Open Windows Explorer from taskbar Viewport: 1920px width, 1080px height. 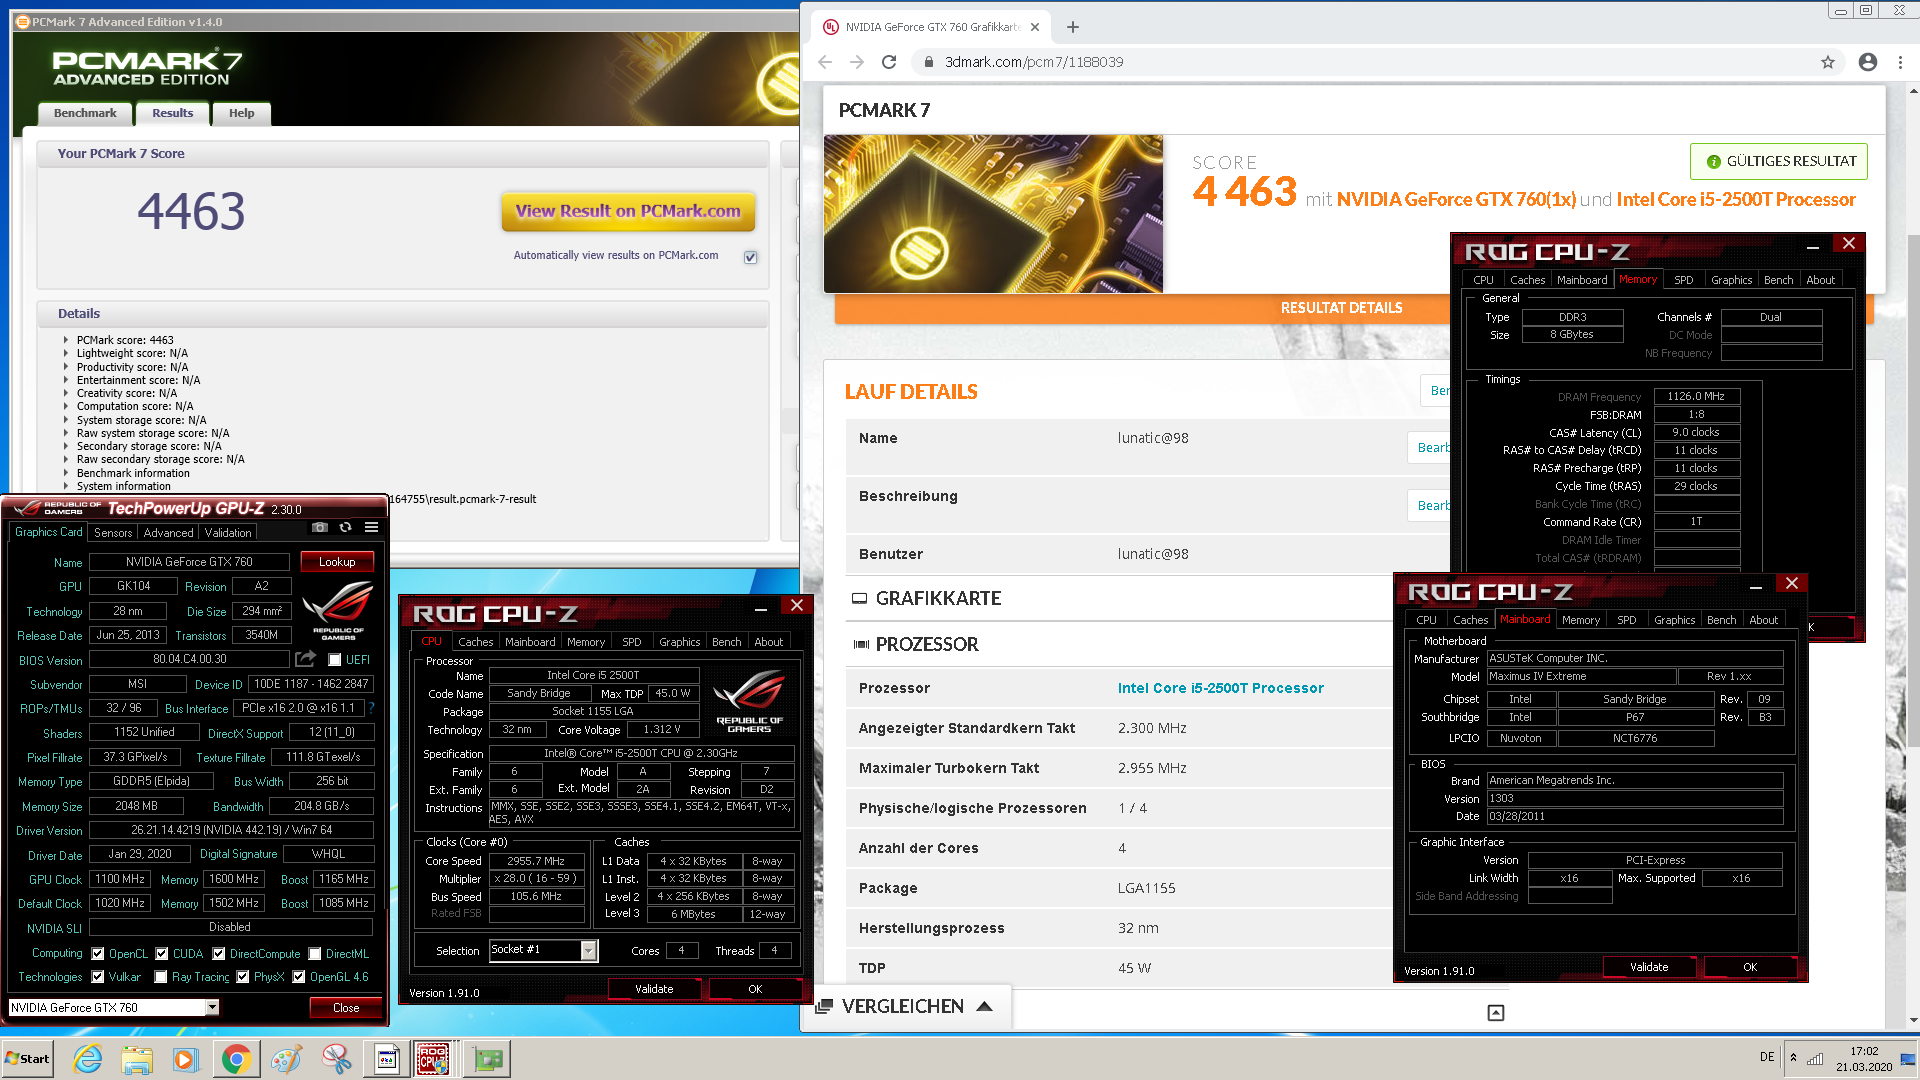pyautogui.click(x=137, y=1059)
